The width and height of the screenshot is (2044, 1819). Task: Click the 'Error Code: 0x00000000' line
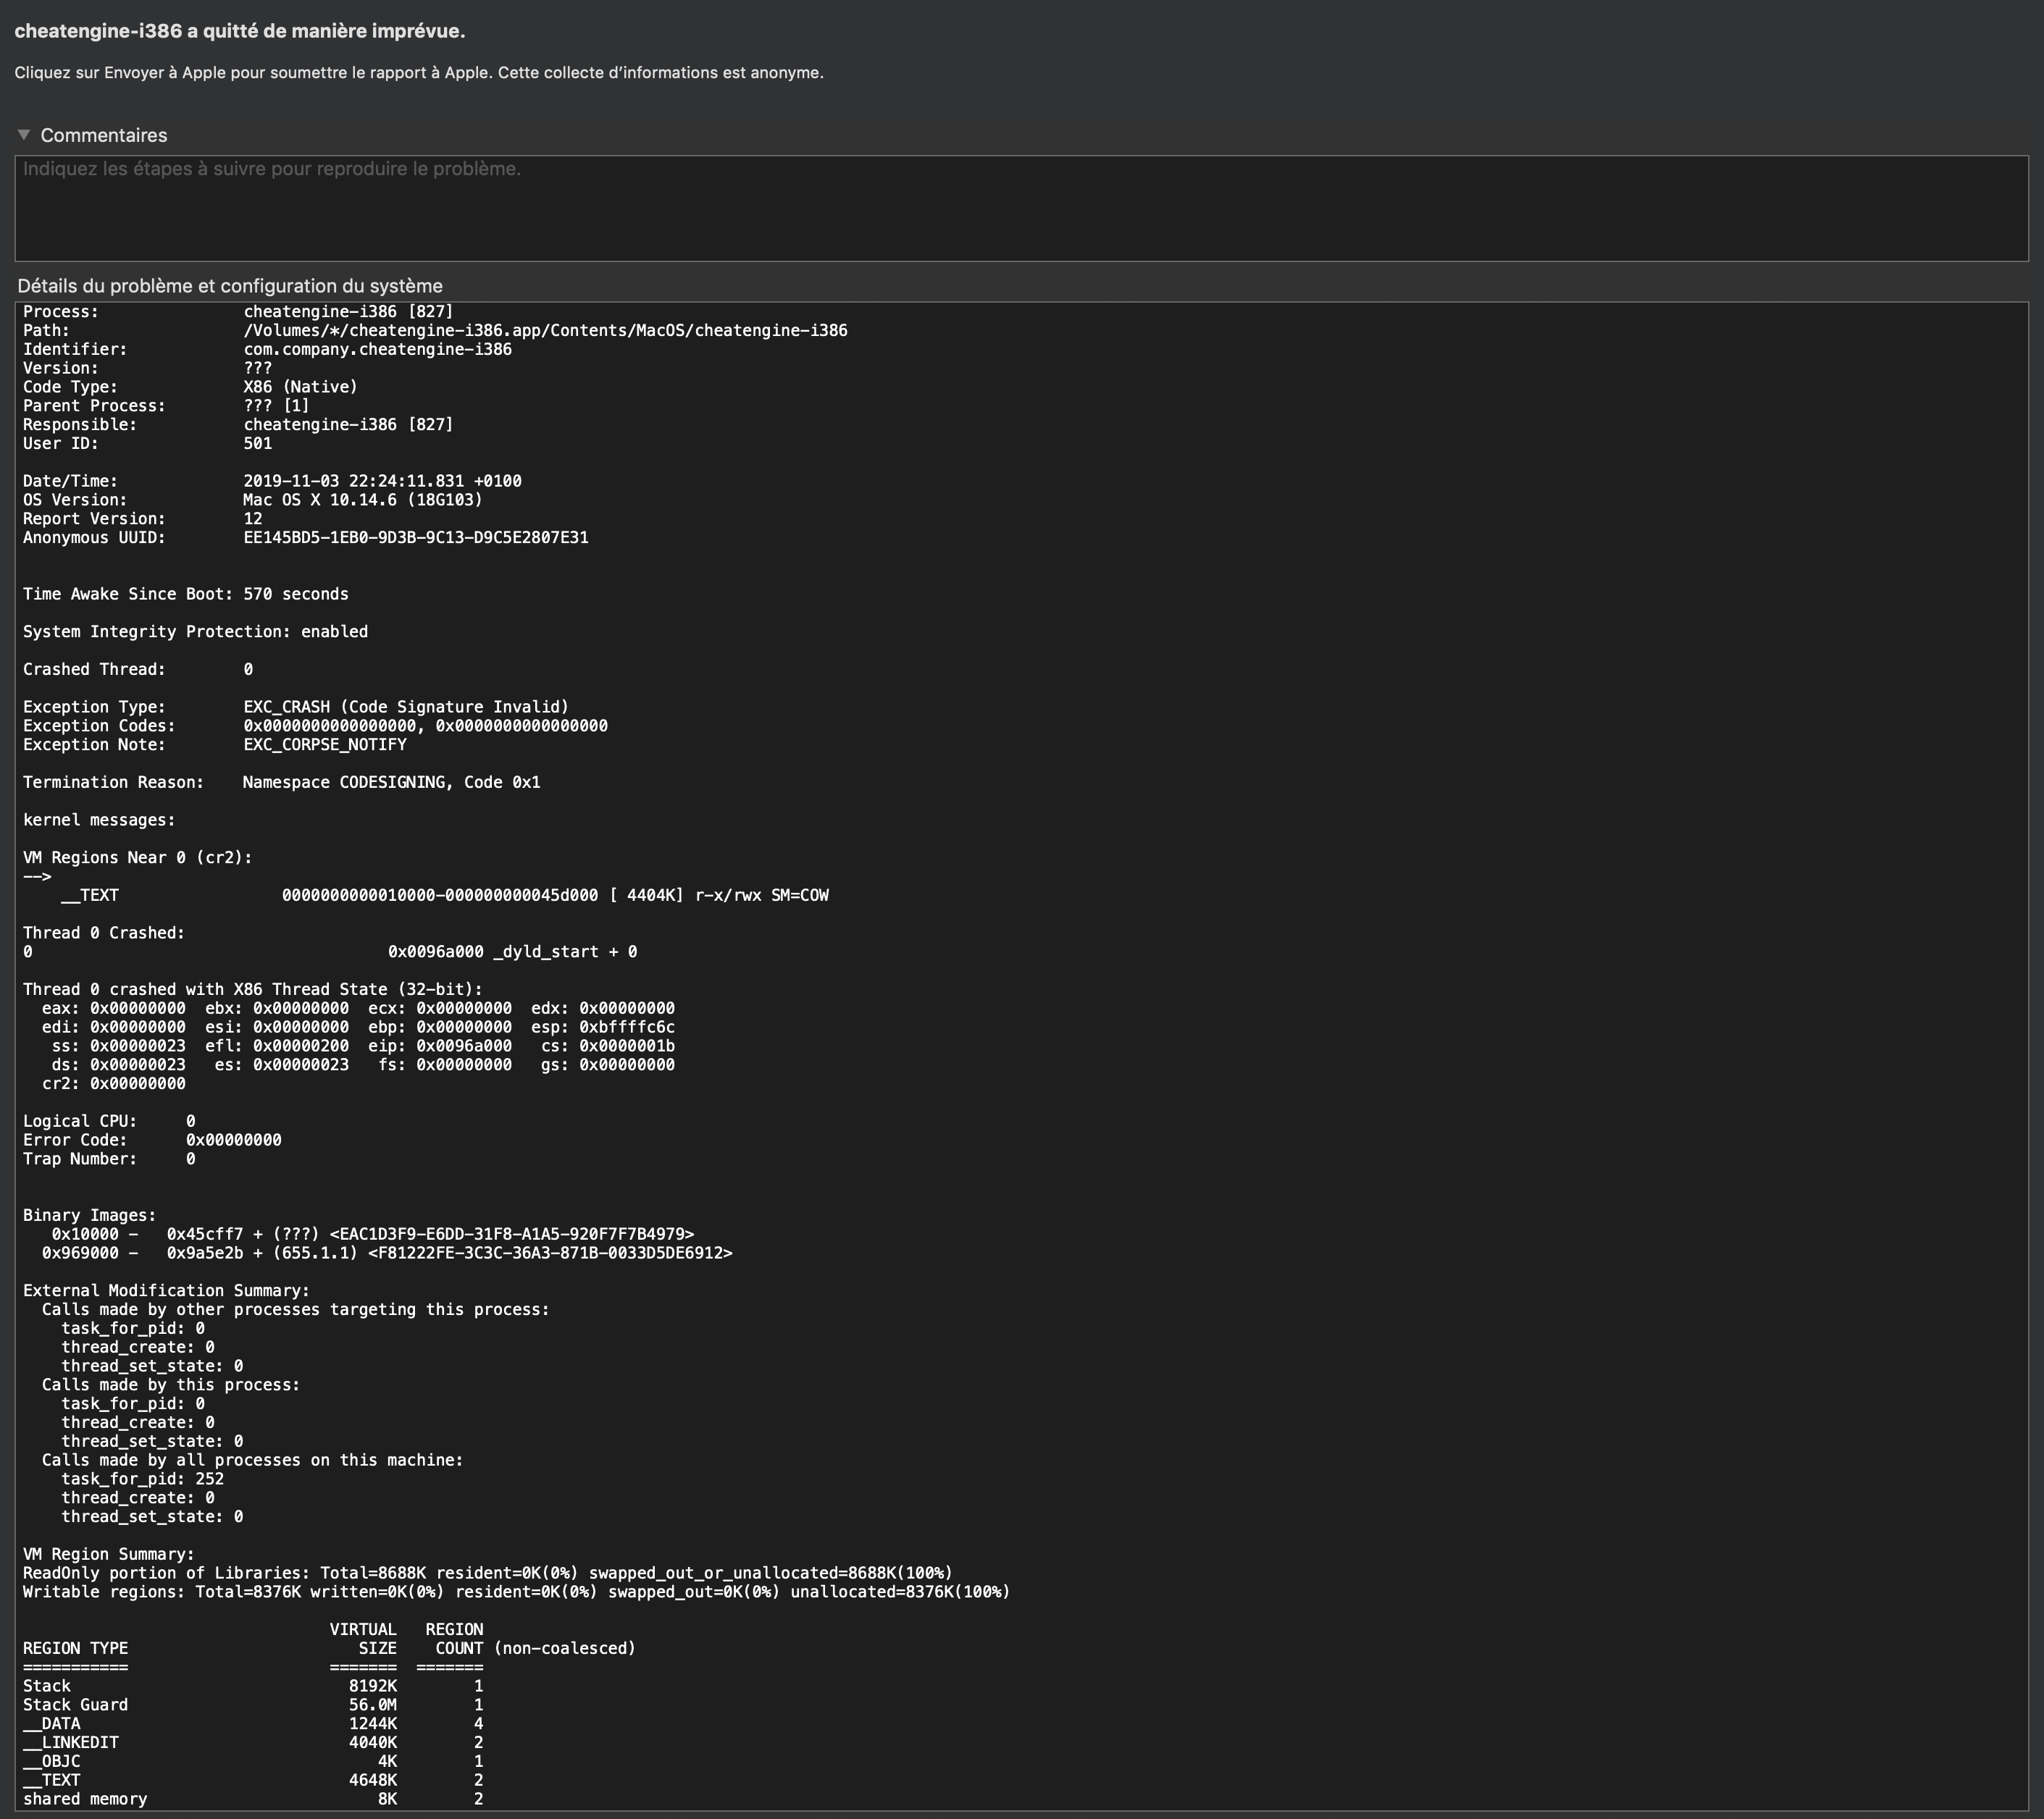coord(152,1140)
